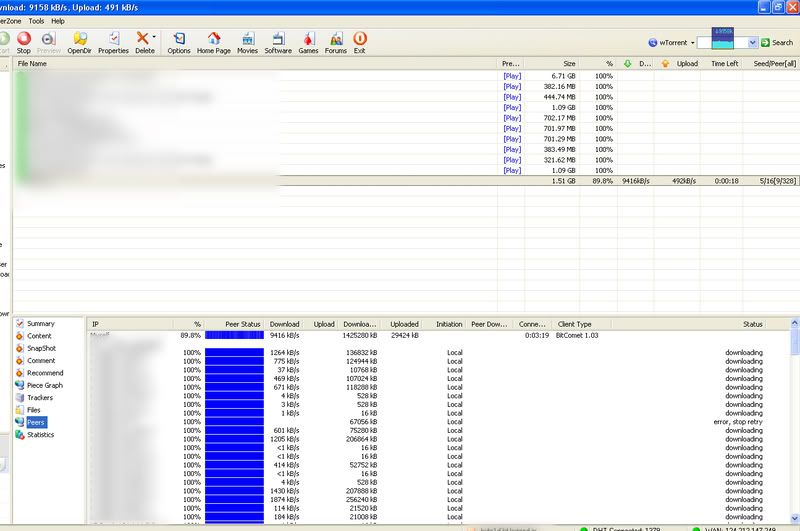Sort by Size column header
Screen dimensions: 800x531
[552, 64]
